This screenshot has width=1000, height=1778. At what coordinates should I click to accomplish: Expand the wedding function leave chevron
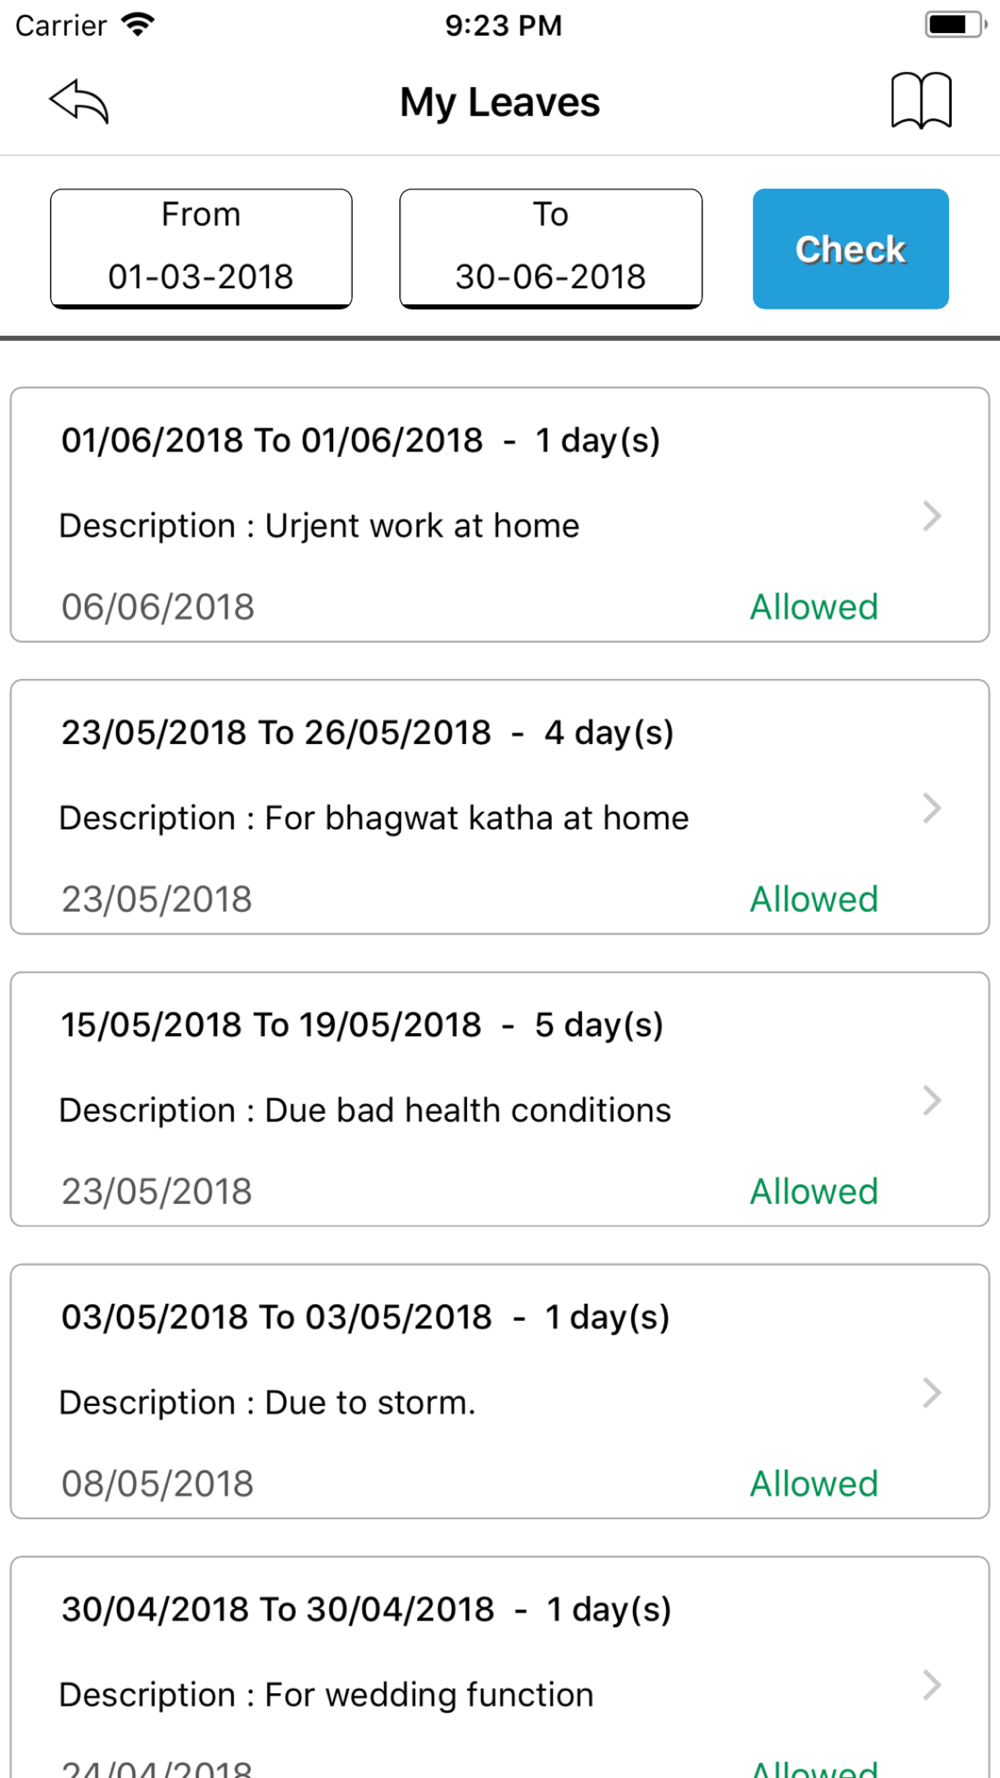932,1685
